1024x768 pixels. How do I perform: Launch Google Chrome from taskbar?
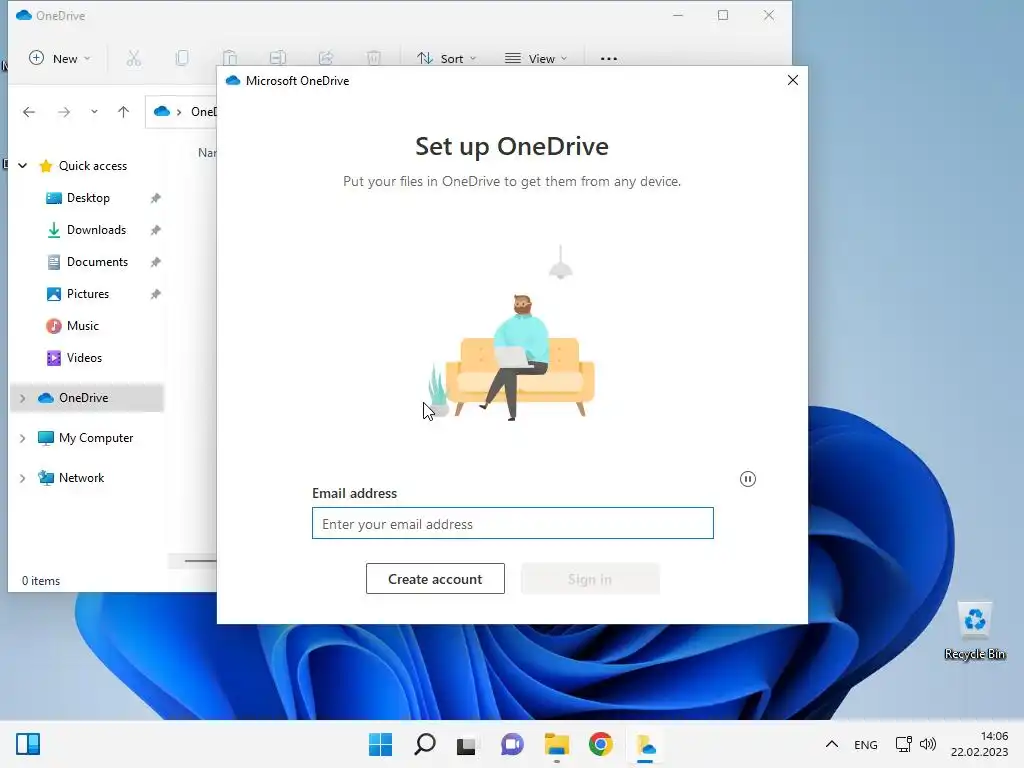[x=601, y=744]
